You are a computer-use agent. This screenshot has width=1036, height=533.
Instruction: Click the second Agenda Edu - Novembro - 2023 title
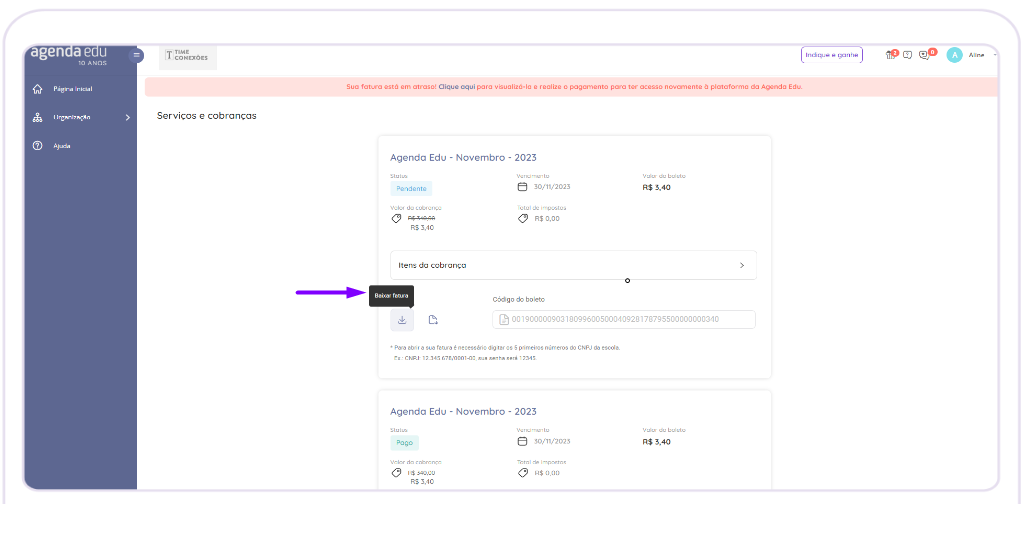click(463, 411)
